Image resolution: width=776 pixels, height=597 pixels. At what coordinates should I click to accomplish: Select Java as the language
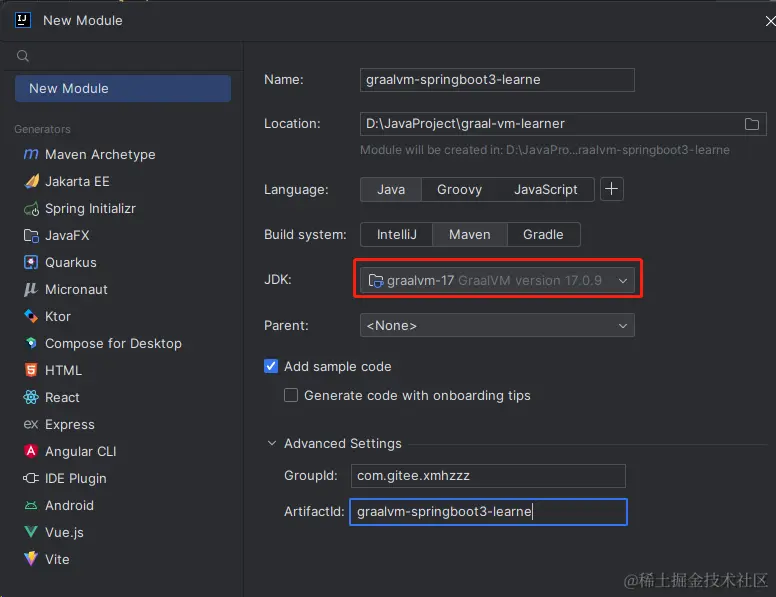391,190
